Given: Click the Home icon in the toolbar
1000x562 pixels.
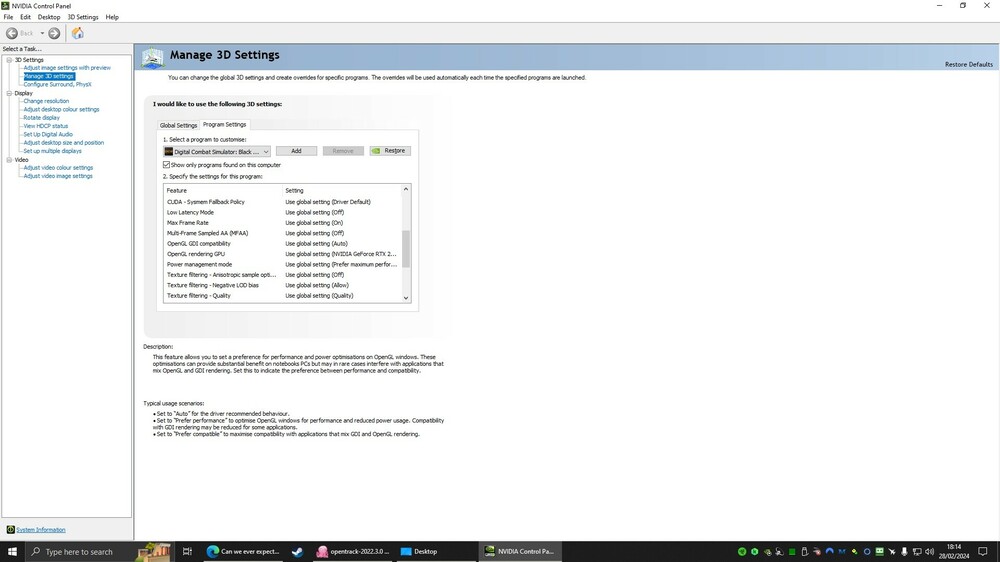Looking at the screenshot, I should click(x=78, y=33).
